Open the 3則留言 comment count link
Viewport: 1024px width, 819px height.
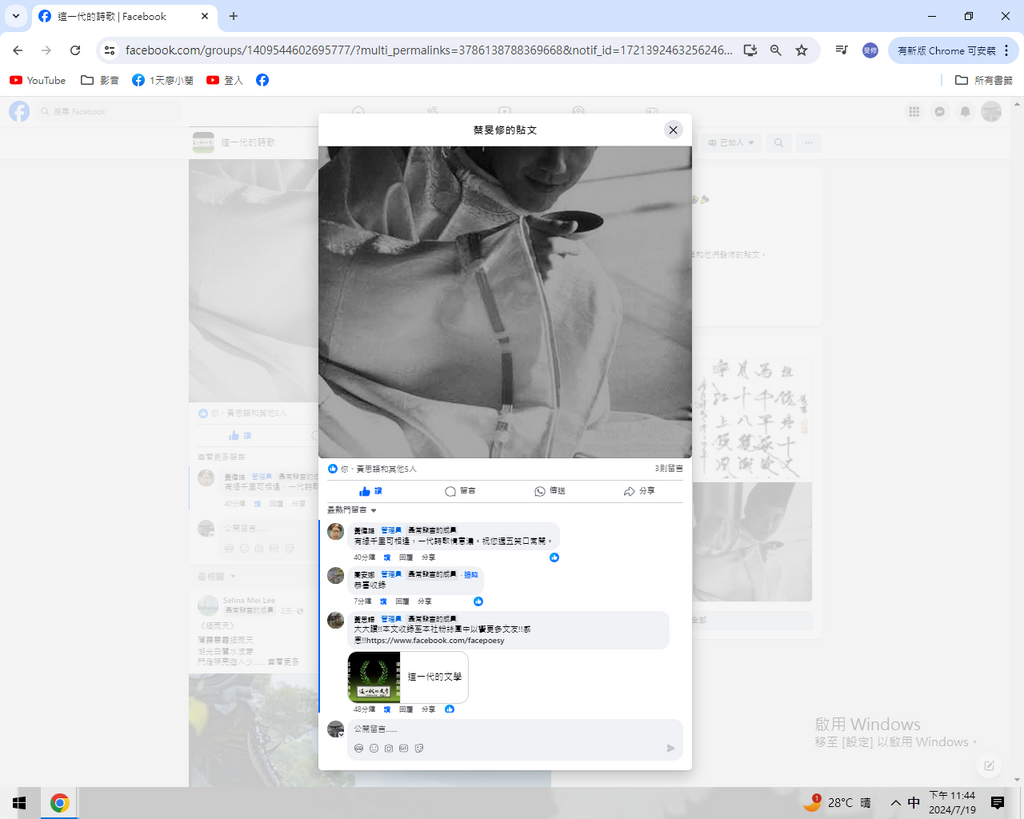click(668, 468)
